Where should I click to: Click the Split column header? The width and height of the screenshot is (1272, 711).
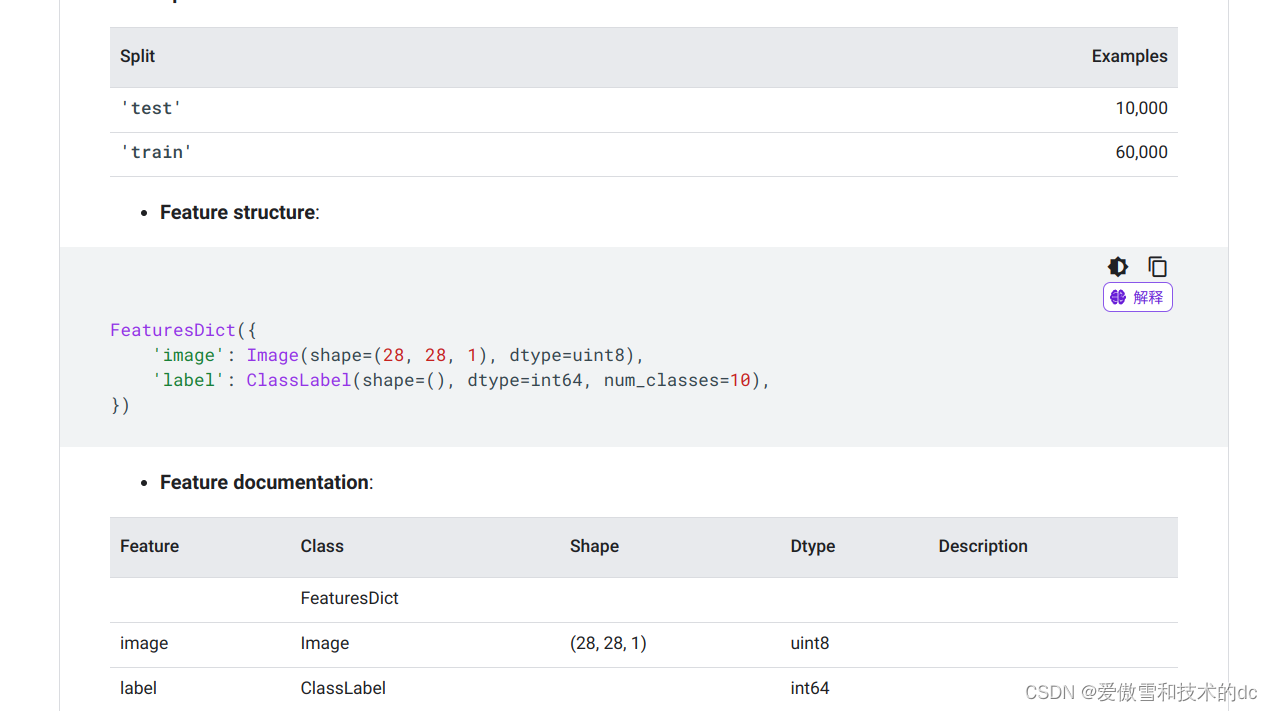point(137,56)
